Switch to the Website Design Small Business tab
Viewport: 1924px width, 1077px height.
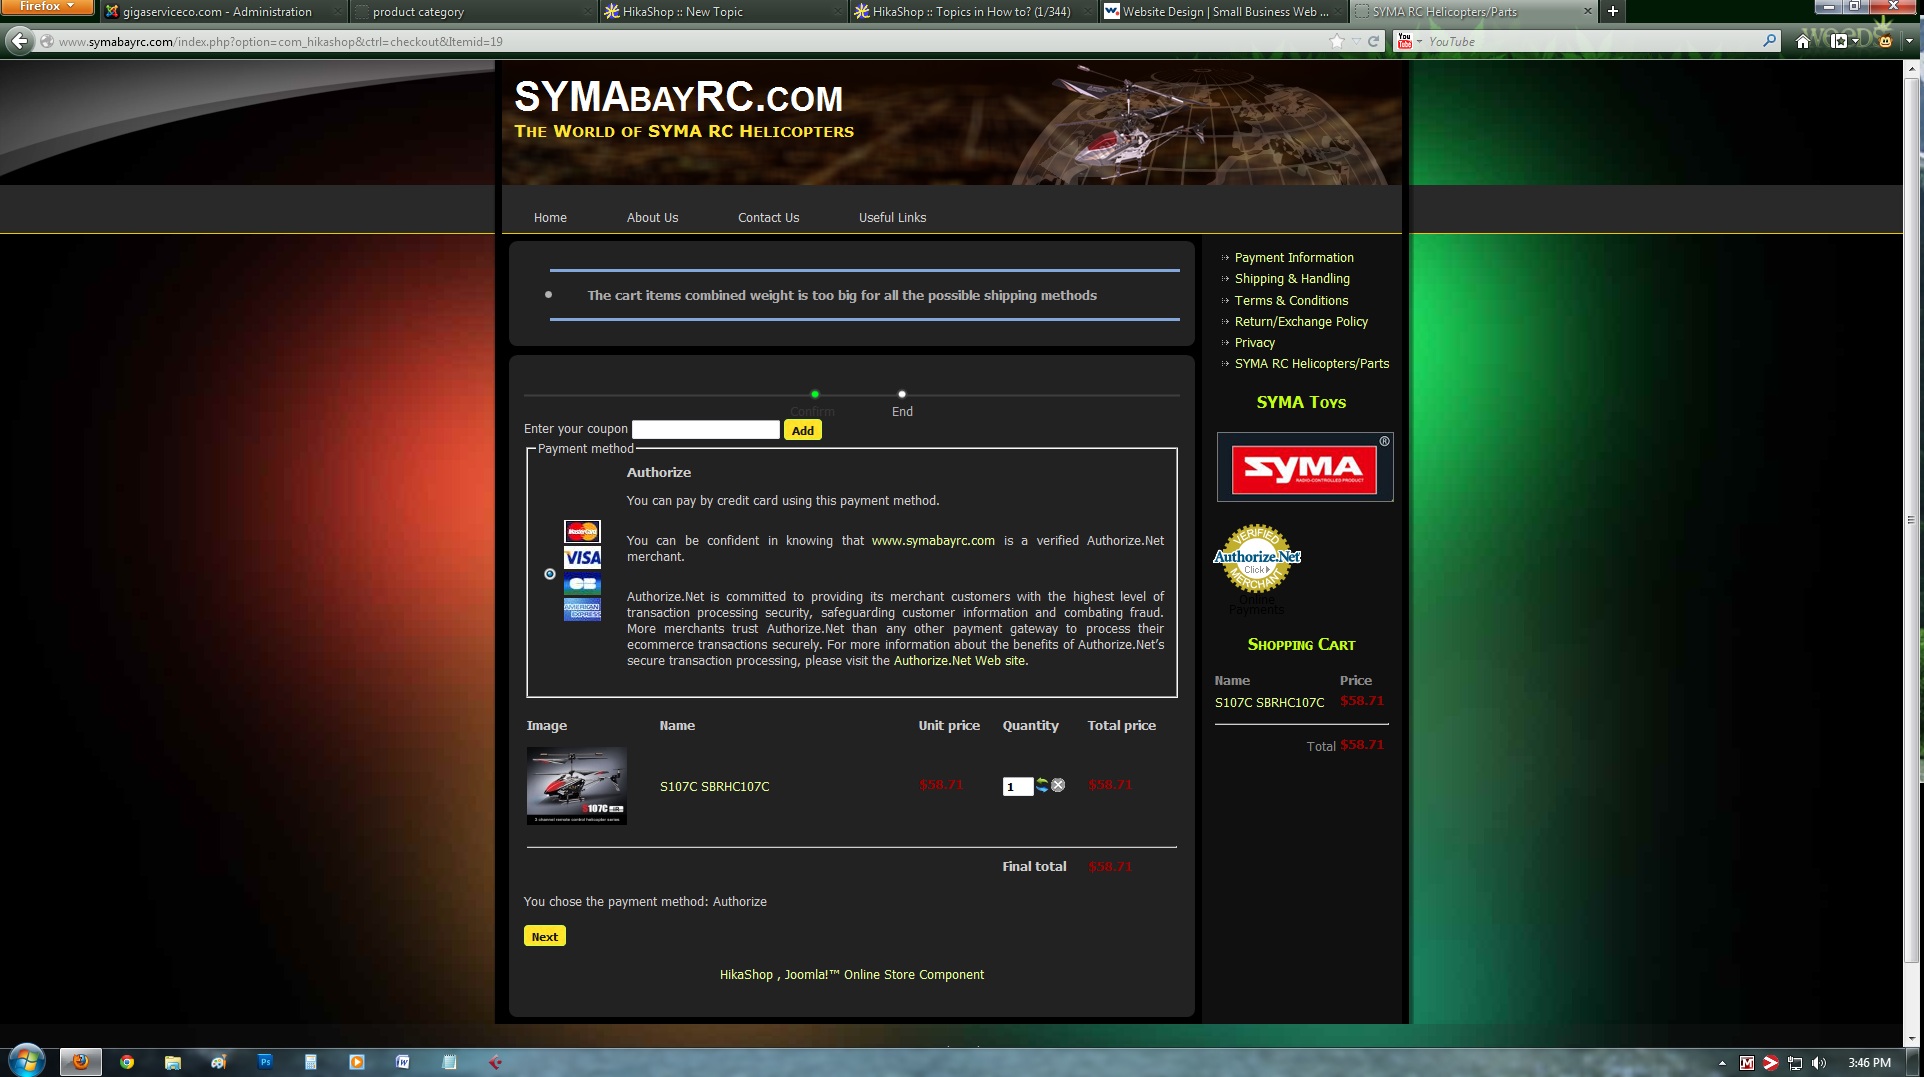coord(1225,12)
